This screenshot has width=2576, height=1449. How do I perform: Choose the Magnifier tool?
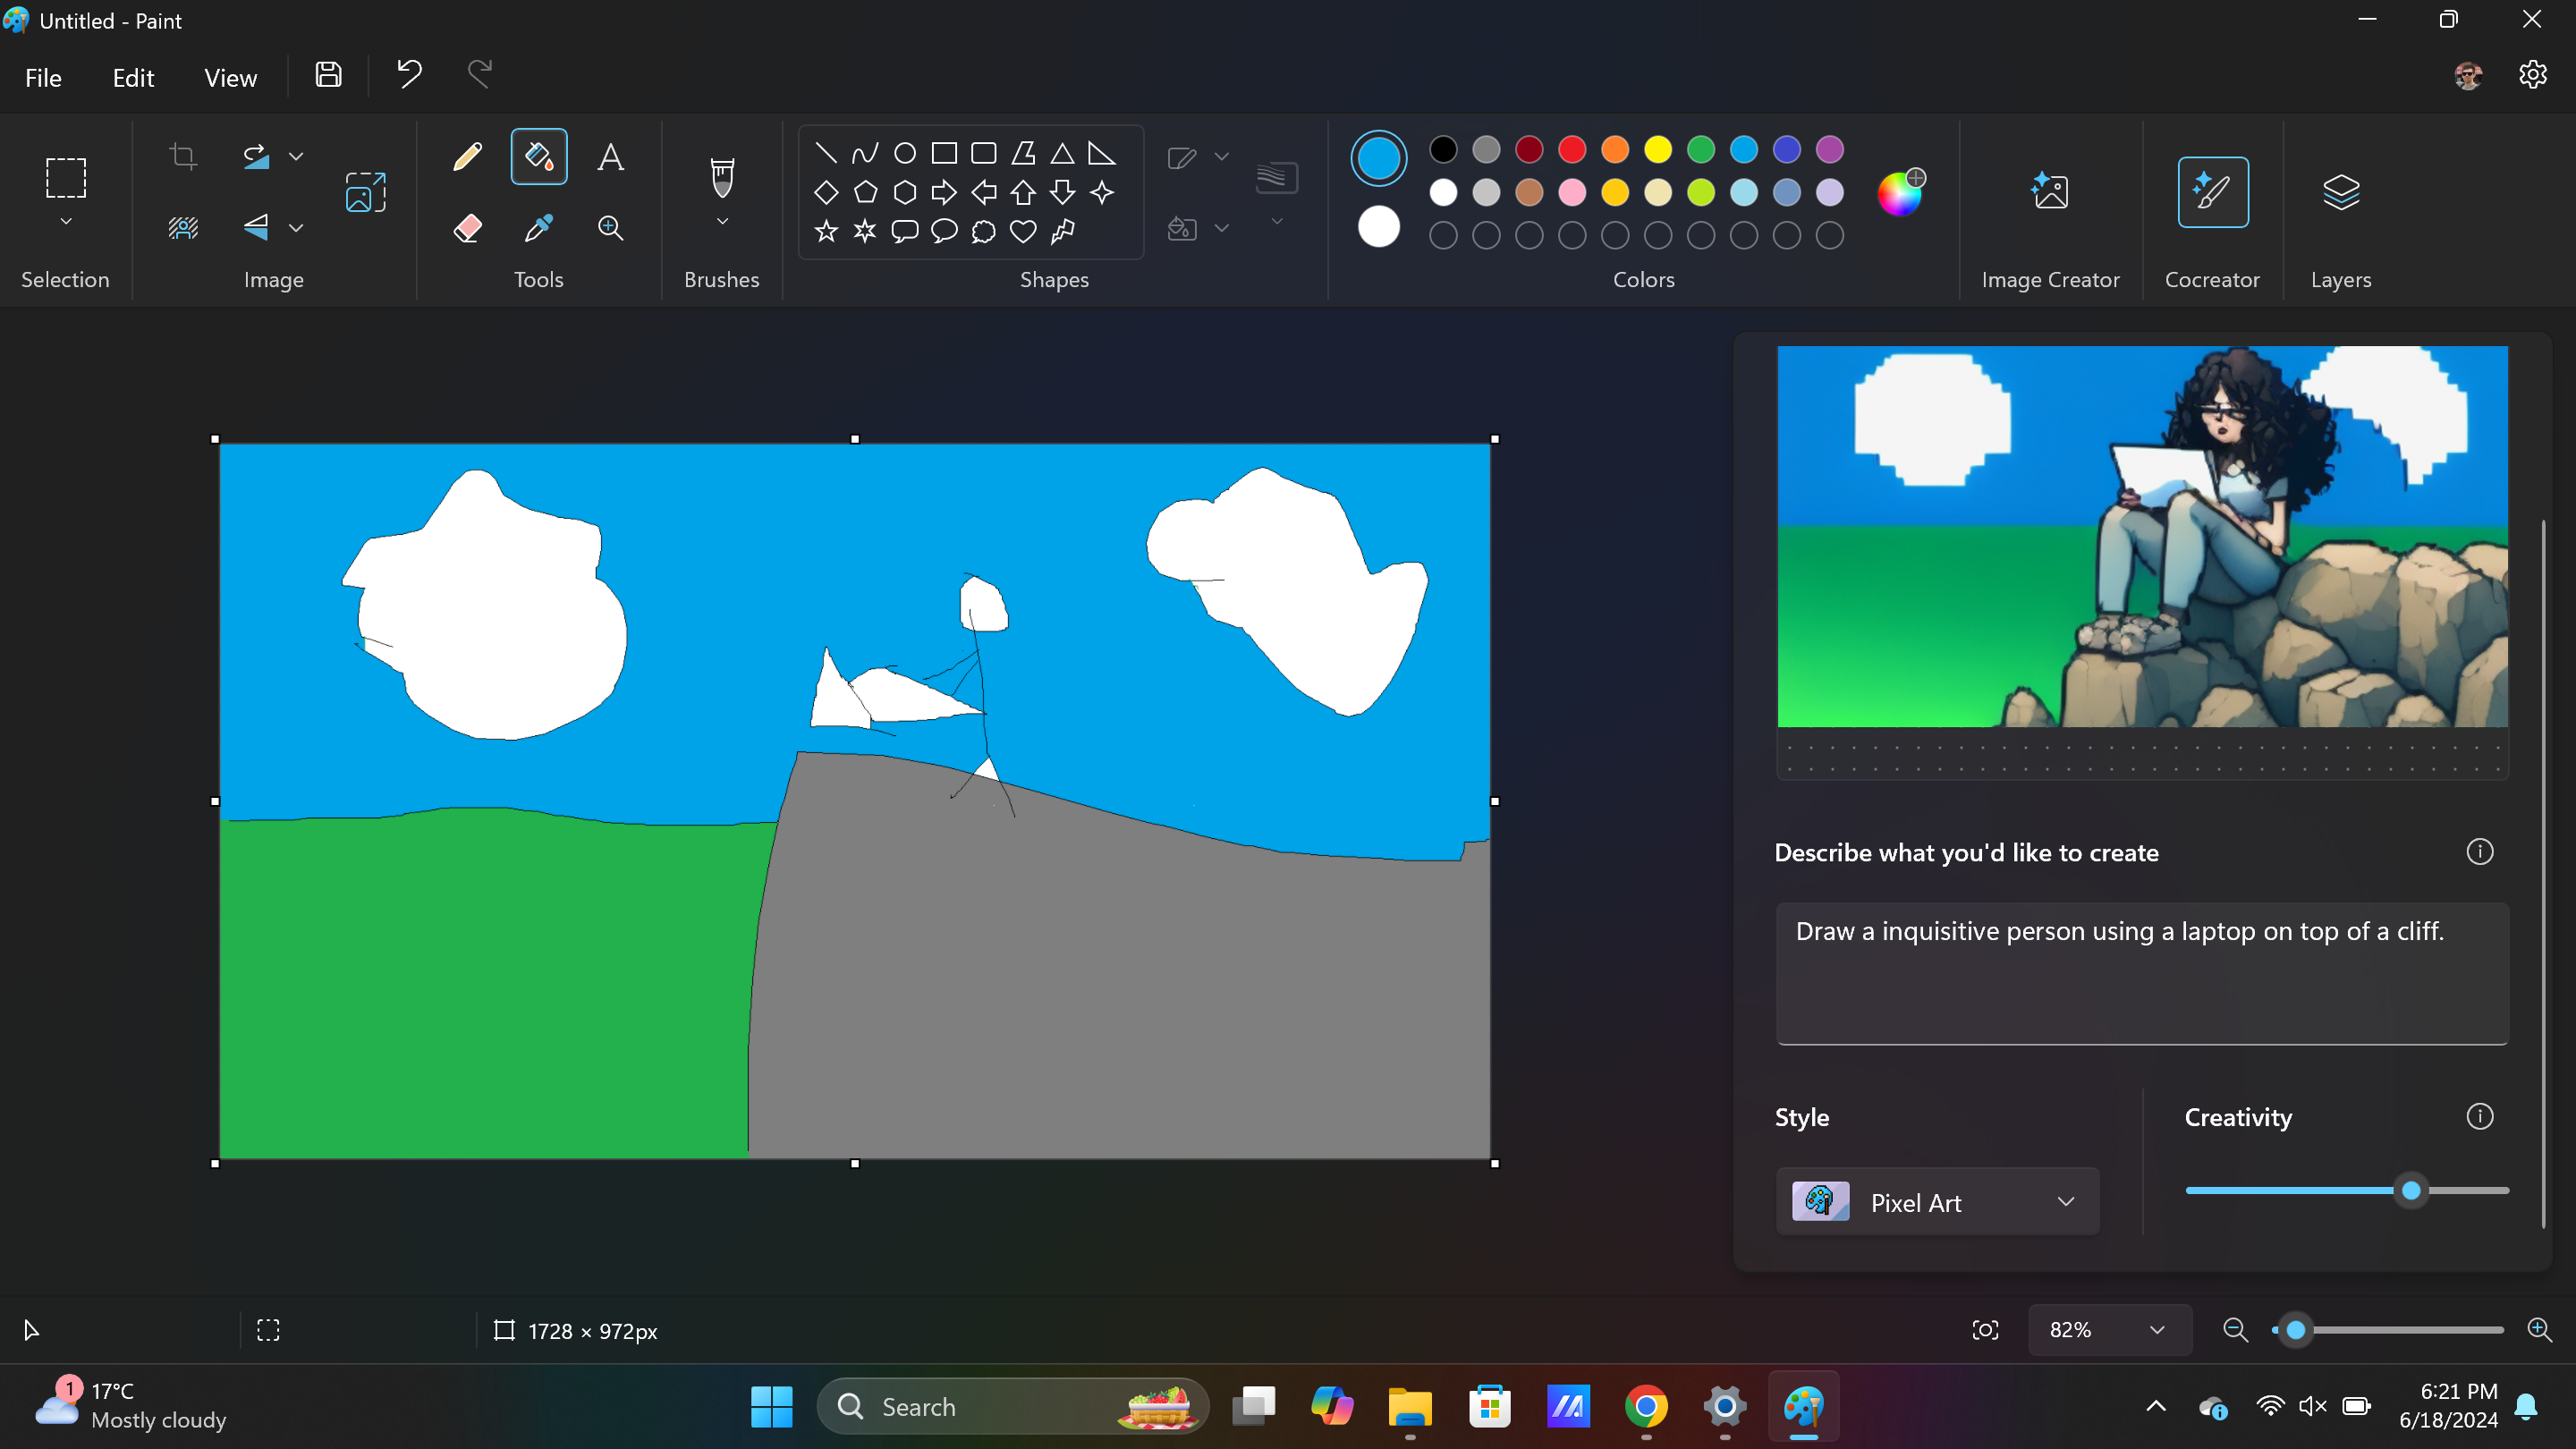[x=610, y=228]
